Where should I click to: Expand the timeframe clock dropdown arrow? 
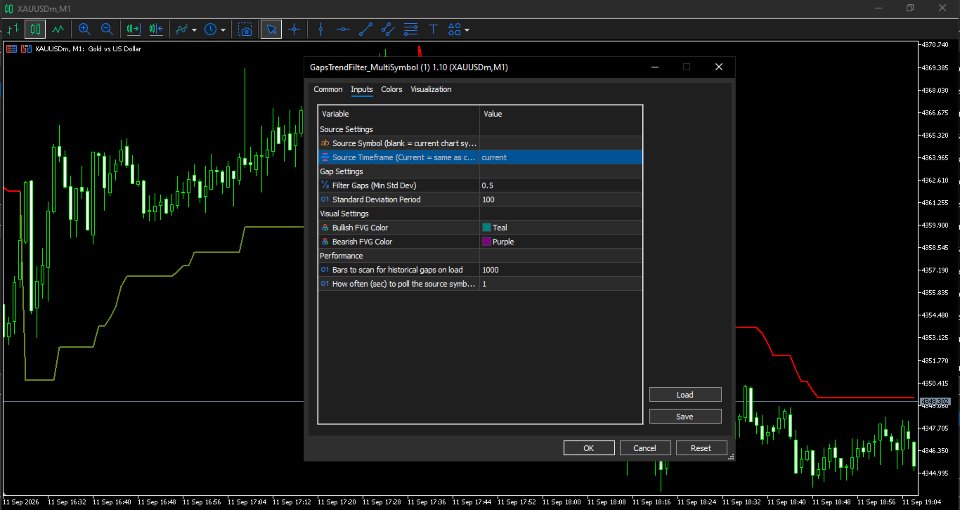click(x=223, y=30)
